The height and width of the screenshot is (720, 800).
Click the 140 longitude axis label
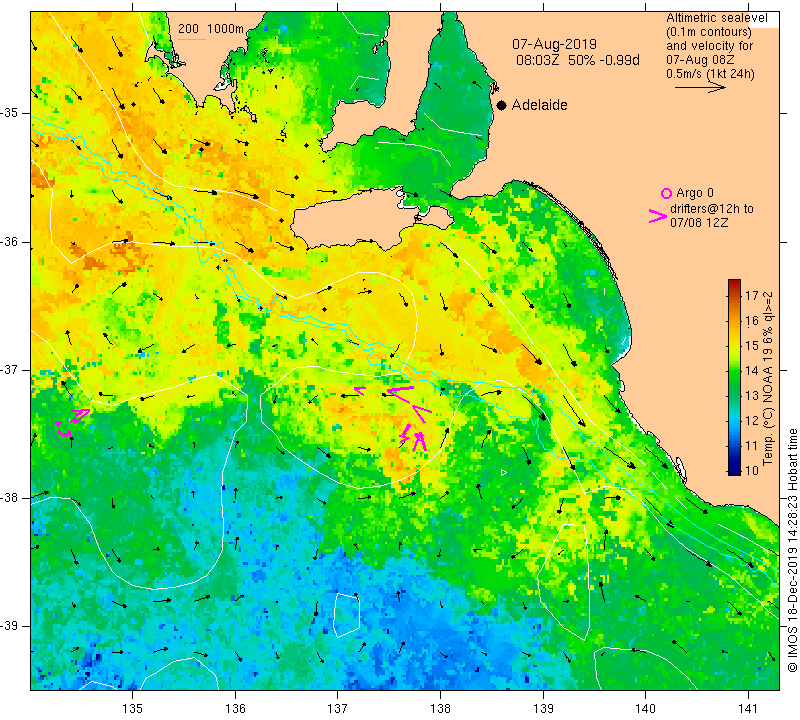tap(645, 708)
